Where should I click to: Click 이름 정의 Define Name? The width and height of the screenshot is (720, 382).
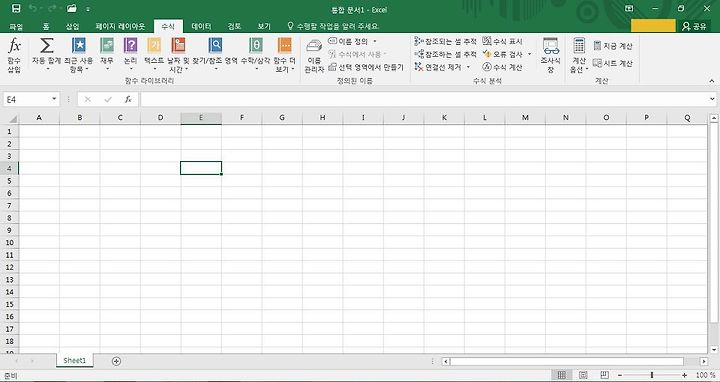(x=348, y=41)
